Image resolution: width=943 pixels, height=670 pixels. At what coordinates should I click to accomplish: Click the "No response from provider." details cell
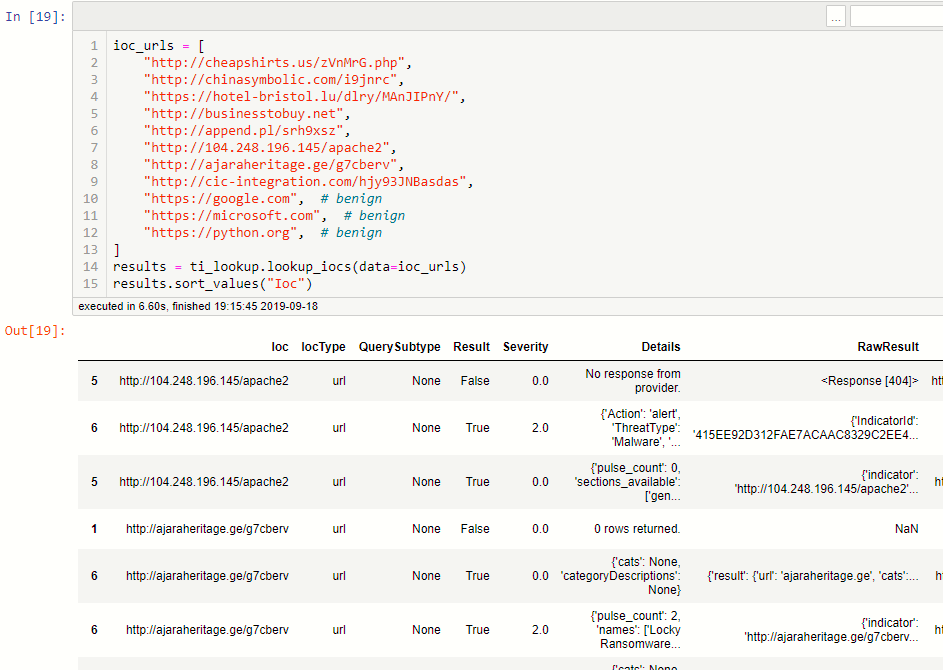[632, 380]
